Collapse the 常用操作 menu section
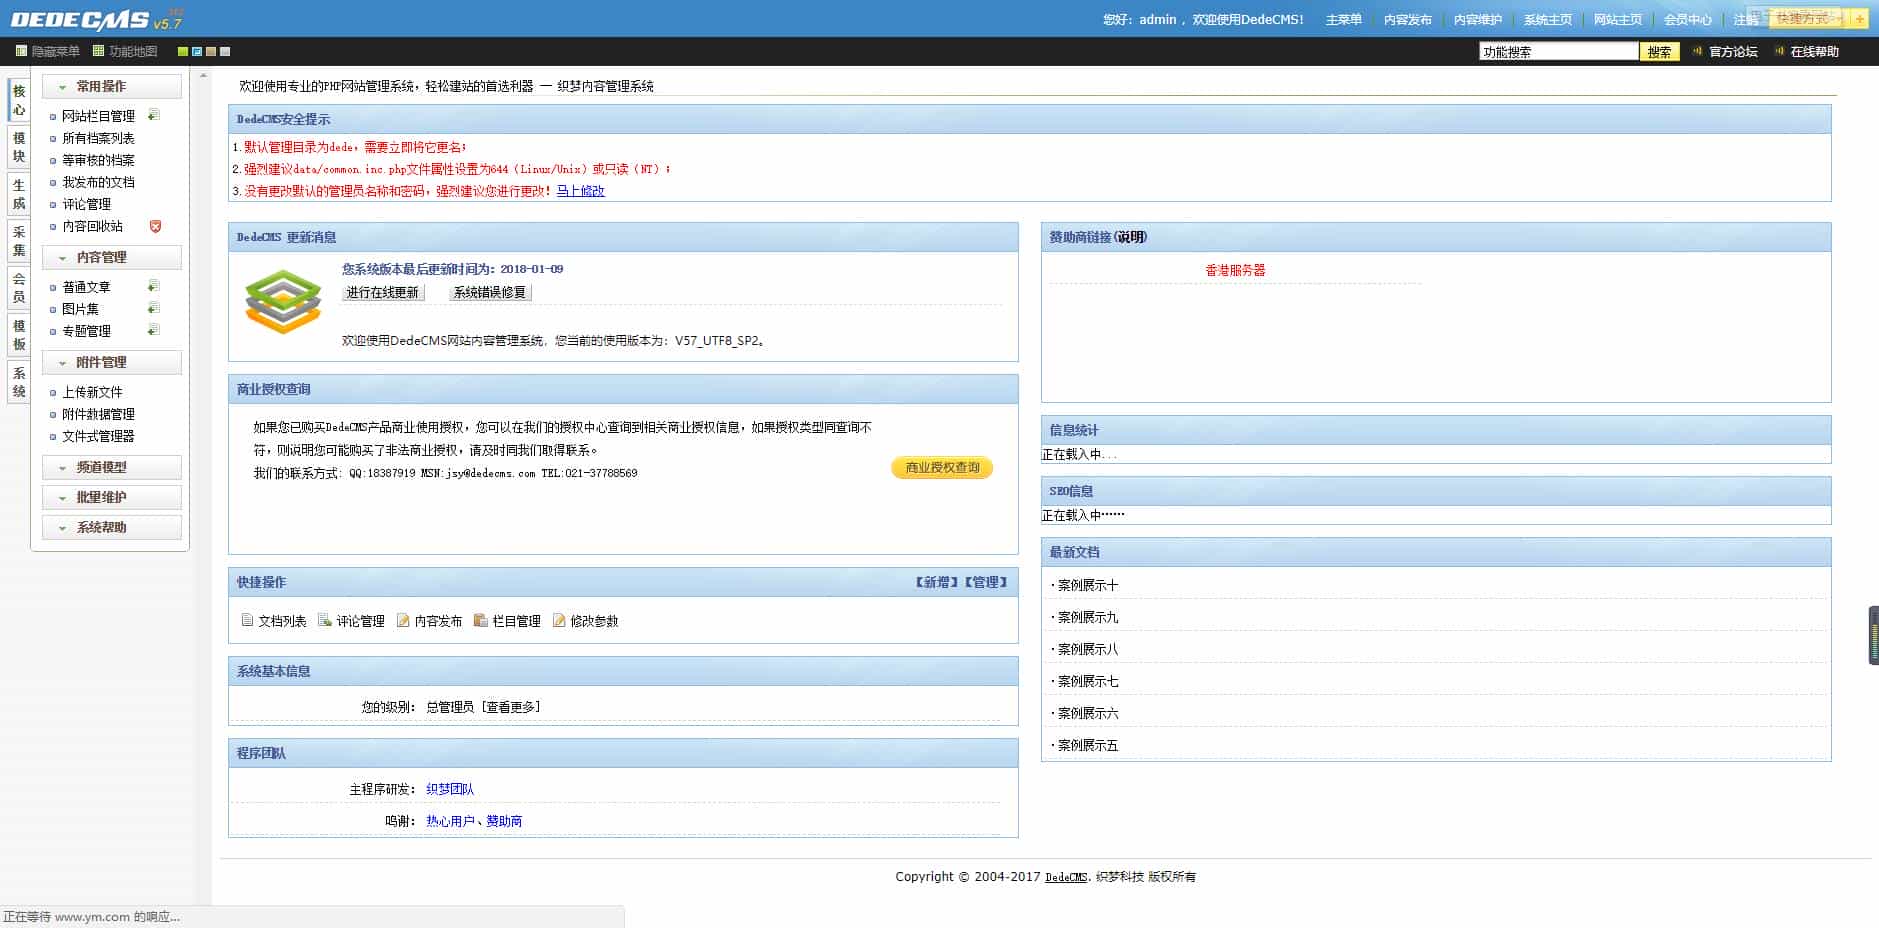This screenshot has height=928, width=1879. click(112, 86)
